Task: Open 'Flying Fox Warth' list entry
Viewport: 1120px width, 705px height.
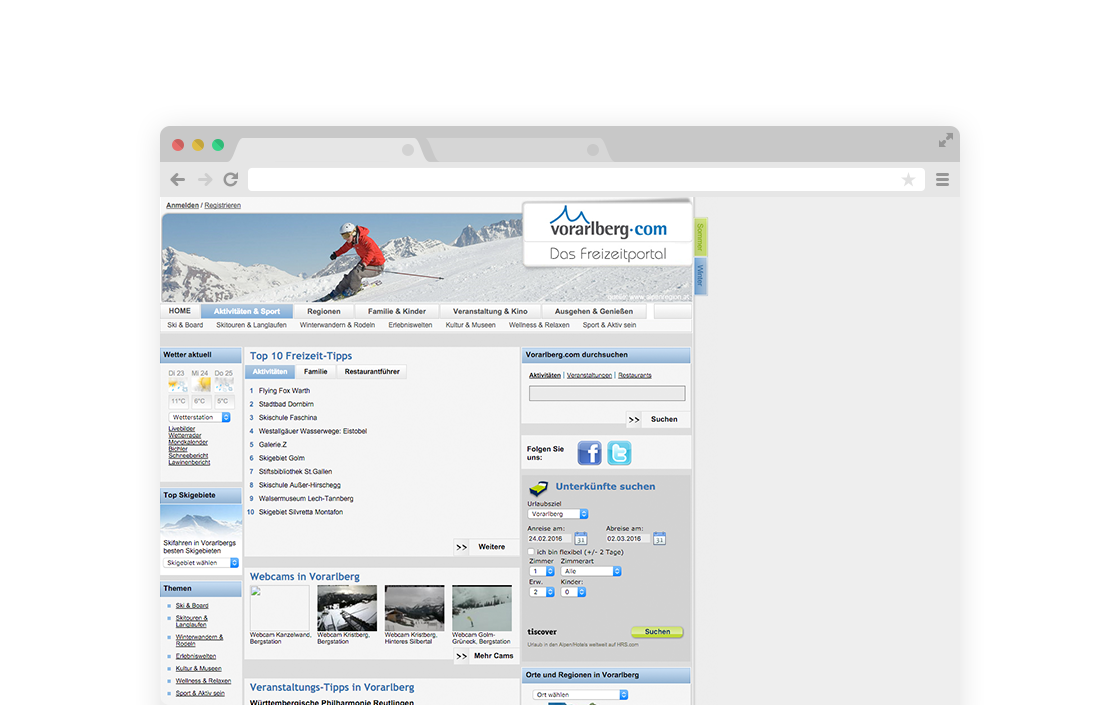Action: [284, 391]
